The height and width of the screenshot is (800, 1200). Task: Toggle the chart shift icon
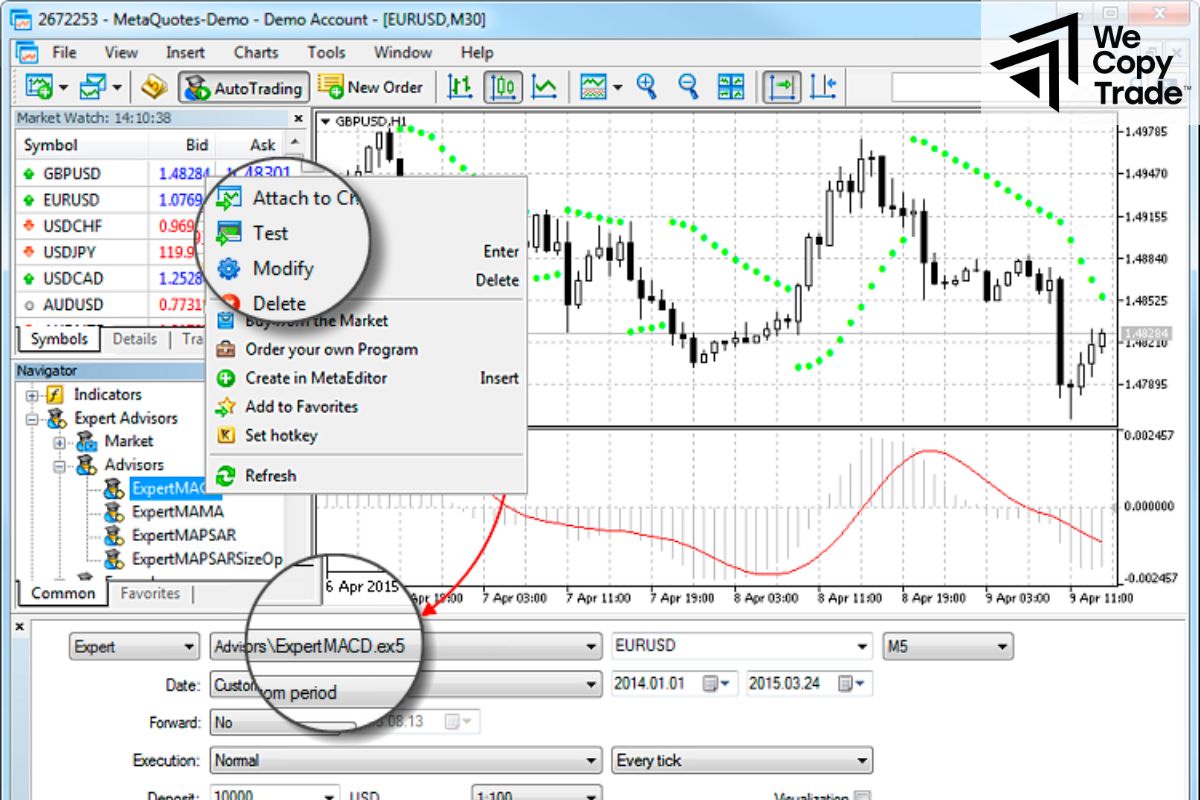pyautogui.click(x=823, y=87)
